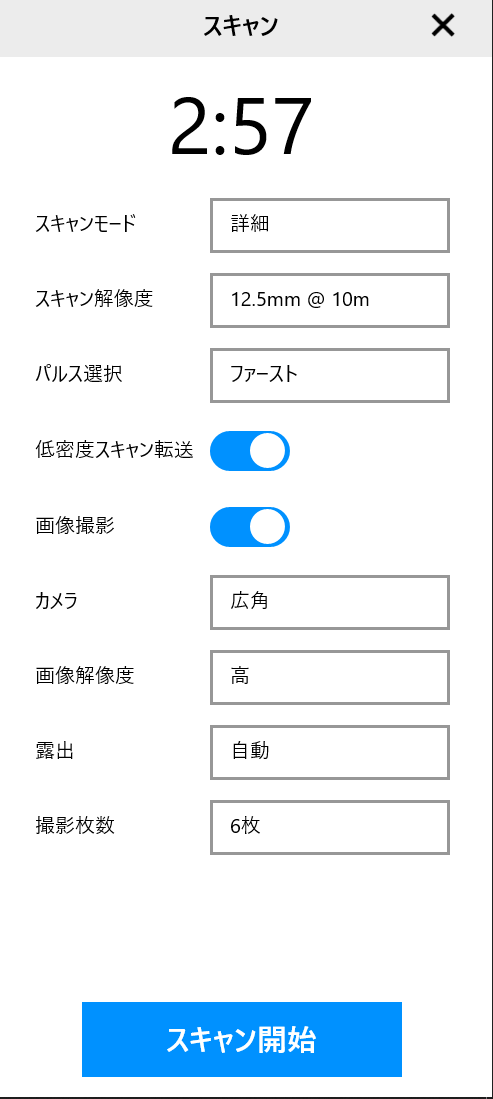
Task: Toggle 低密度スキャン転送 switch off
Action: (x=250, y=451)
